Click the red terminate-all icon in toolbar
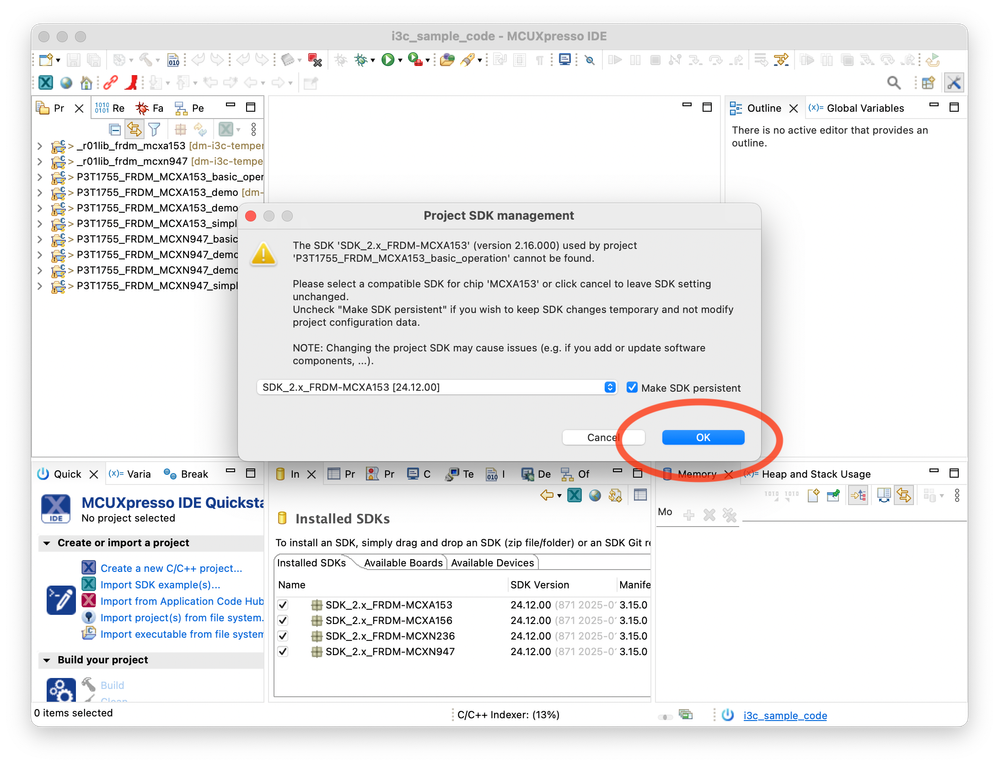 pyautogui.click(x=315, y=60)
